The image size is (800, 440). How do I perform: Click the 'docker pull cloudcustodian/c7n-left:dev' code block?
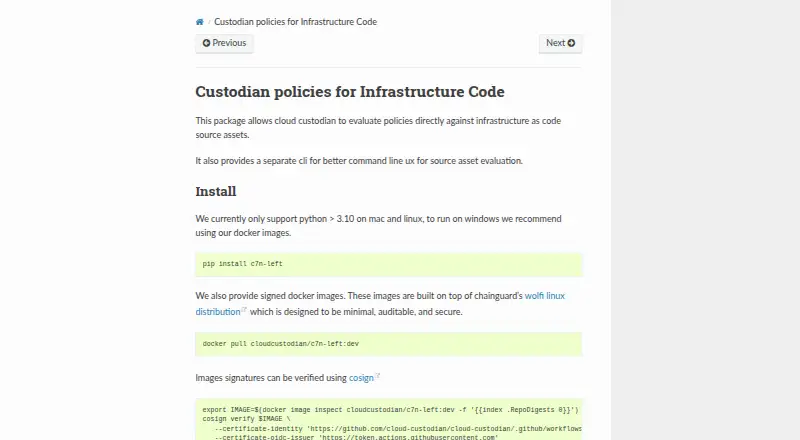coord(388,344)
